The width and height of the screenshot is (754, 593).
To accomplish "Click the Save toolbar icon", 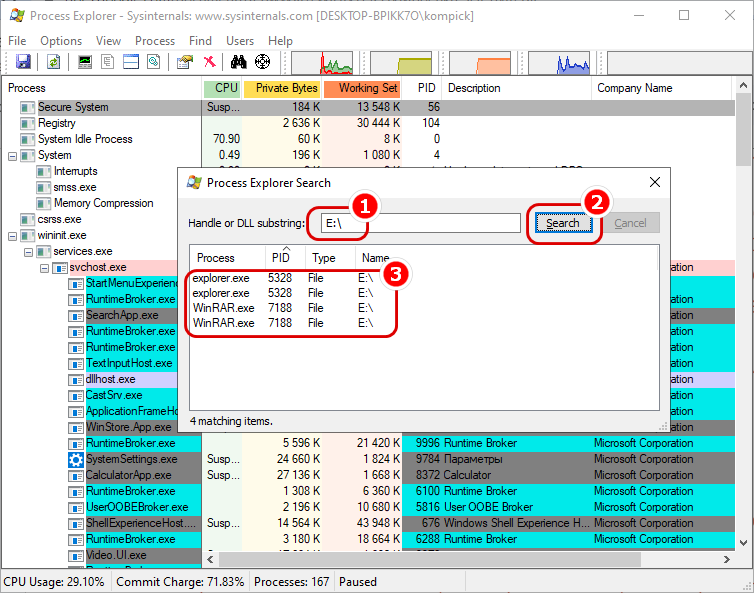I will pyautogui.click(x=23, y=62).
